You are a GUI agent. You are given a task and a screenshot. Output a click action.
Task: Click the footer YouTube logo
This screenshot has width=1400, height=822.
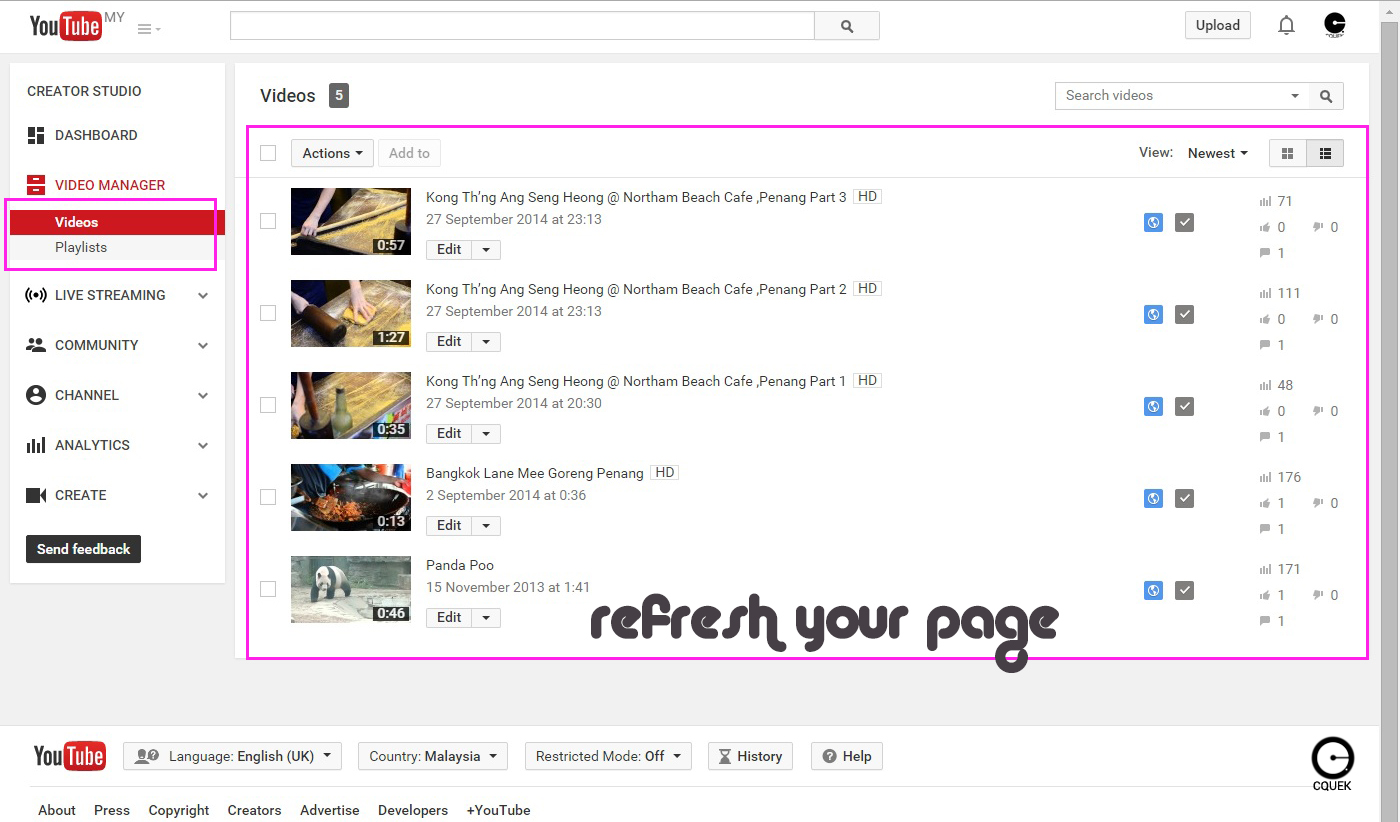pos(69,756)
